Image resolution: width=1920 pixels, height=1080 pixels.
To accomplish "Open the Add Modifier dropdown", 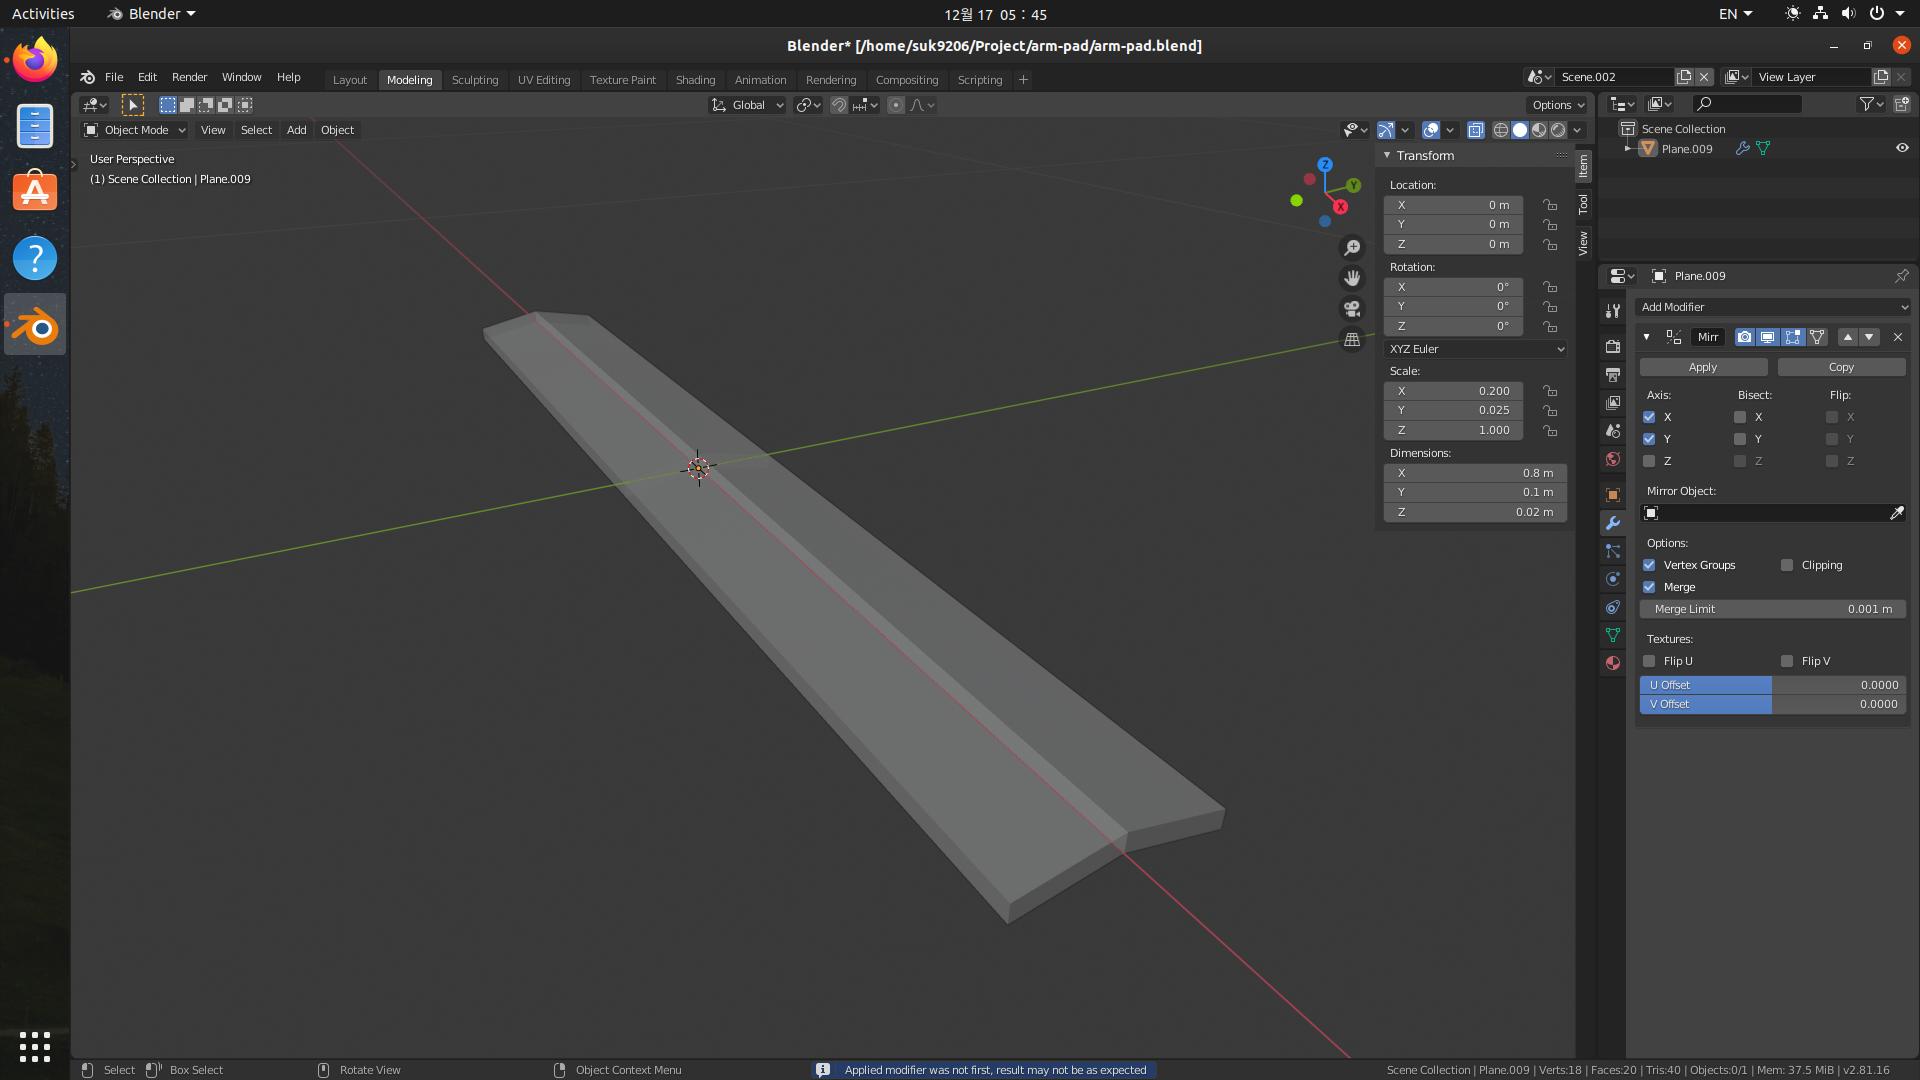I will coord(1773,307).
